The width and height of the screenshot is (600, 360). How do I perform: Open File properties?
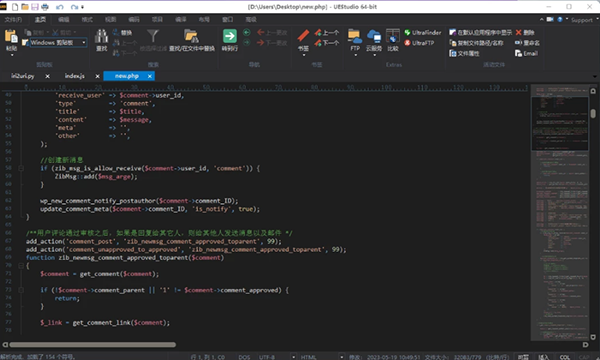[x=464, y=53]
